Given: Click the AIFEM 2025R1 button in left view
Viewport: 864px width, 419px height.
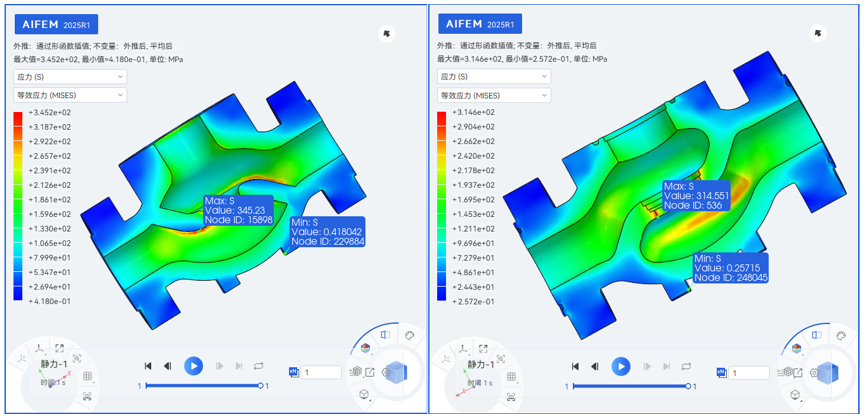Looking at the screenshot, I should (56, 24).
